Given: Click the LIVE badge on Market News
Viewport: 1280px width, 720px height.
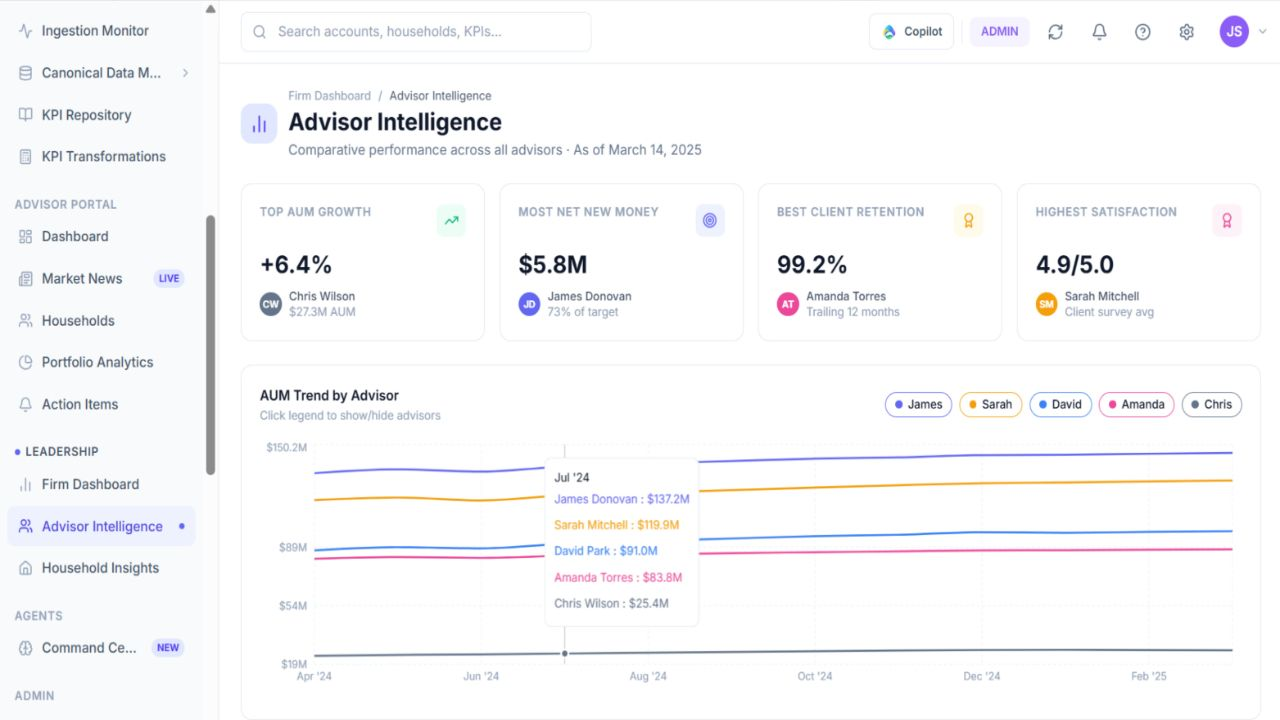Looking at the screenshot, I should (x=169, y=279).
